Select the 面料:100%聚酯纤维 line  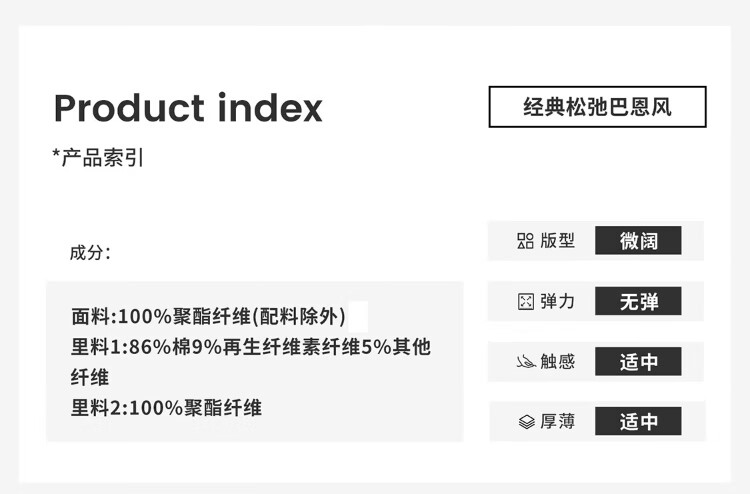pos(208,317)
